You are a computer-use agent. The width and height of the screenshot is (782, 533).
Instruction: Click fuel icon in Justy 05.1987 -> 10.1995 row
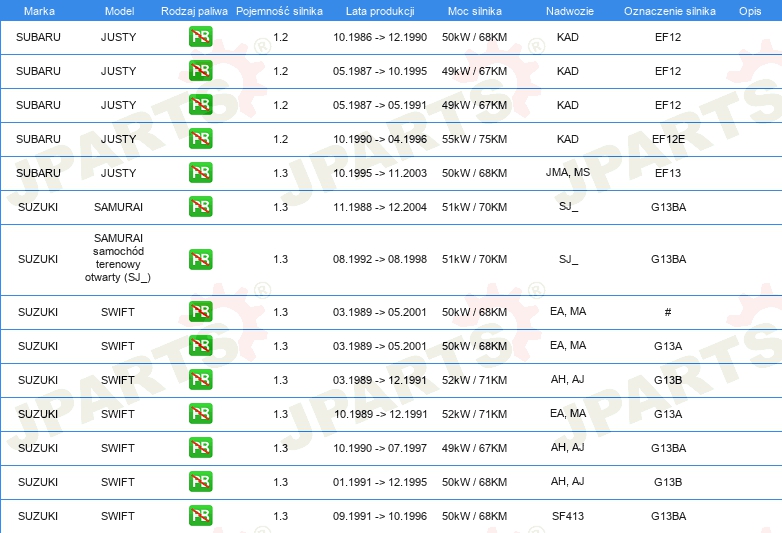[200, 71]
